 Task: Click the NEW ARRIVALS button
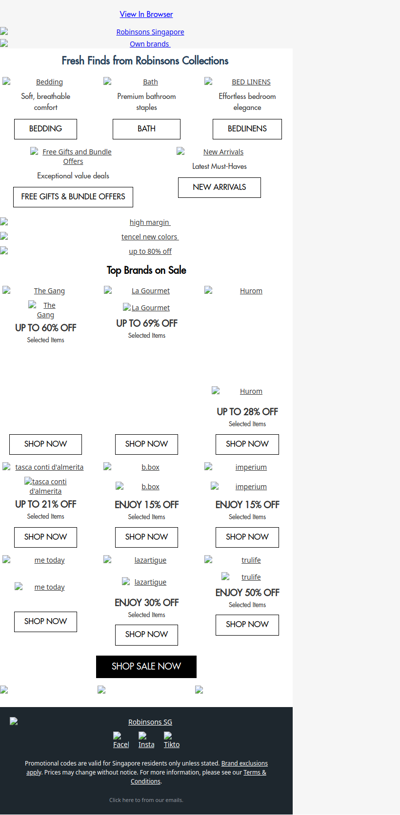tap(219, 188)
